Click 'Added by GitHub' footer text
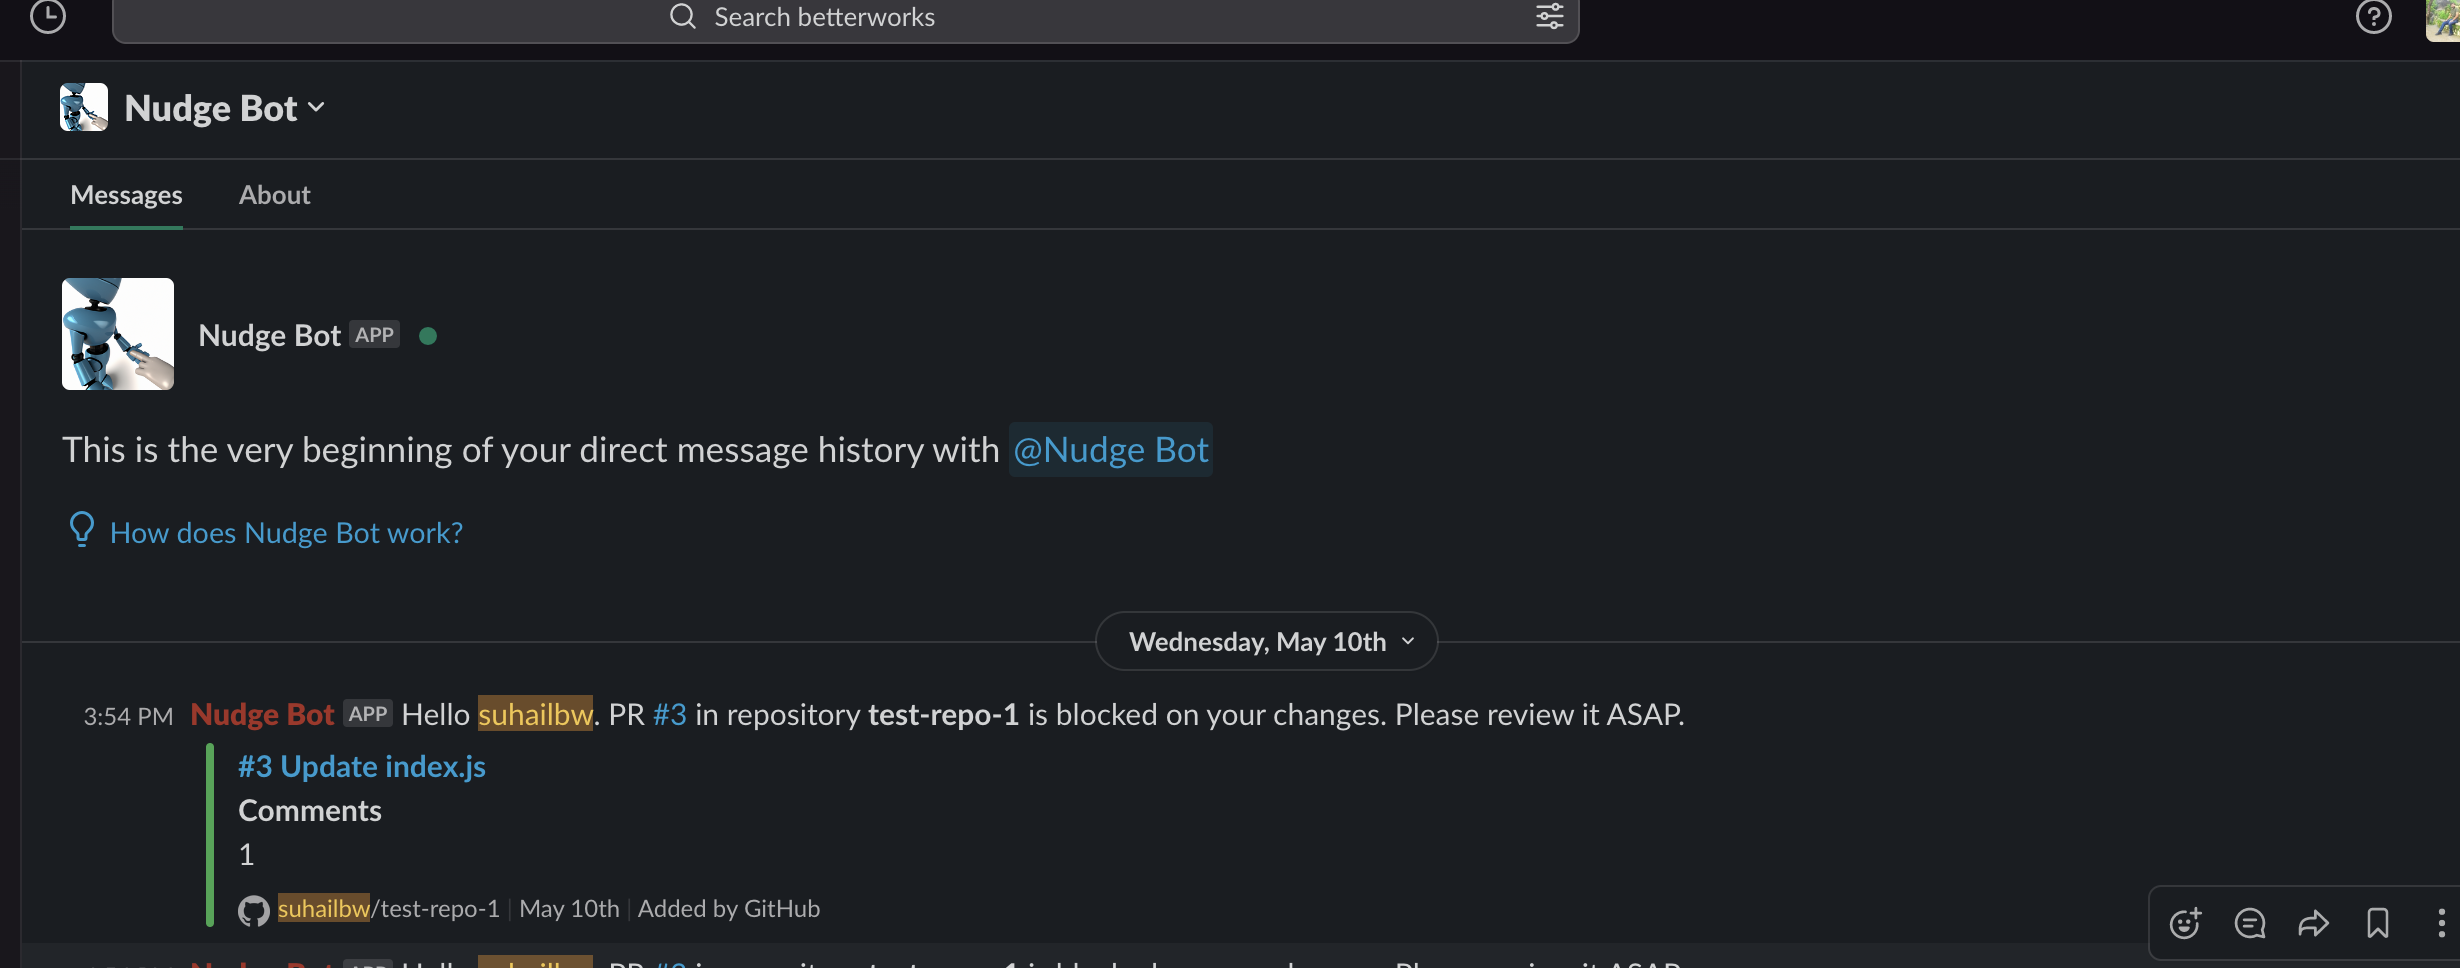This screenshot has width=2460, height=968. (729, 908)
